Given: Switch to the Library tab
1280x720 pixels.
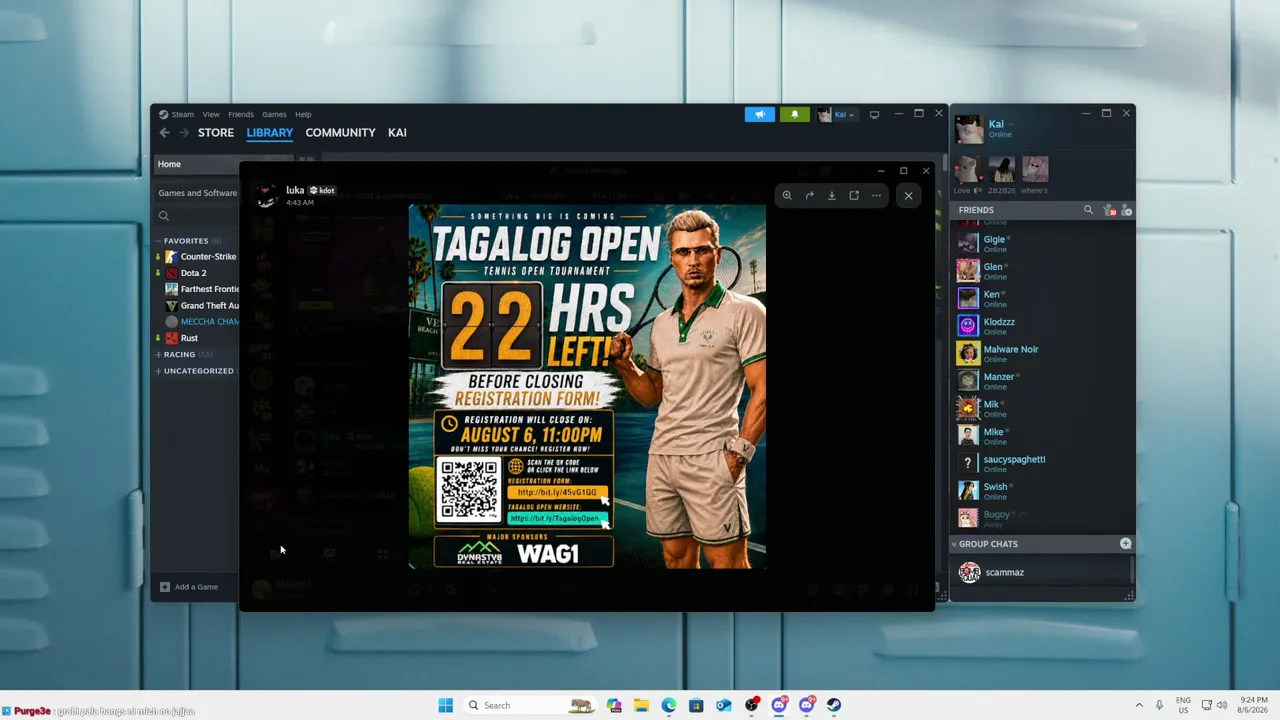Looking at the screenshot, I should point(270,132).
